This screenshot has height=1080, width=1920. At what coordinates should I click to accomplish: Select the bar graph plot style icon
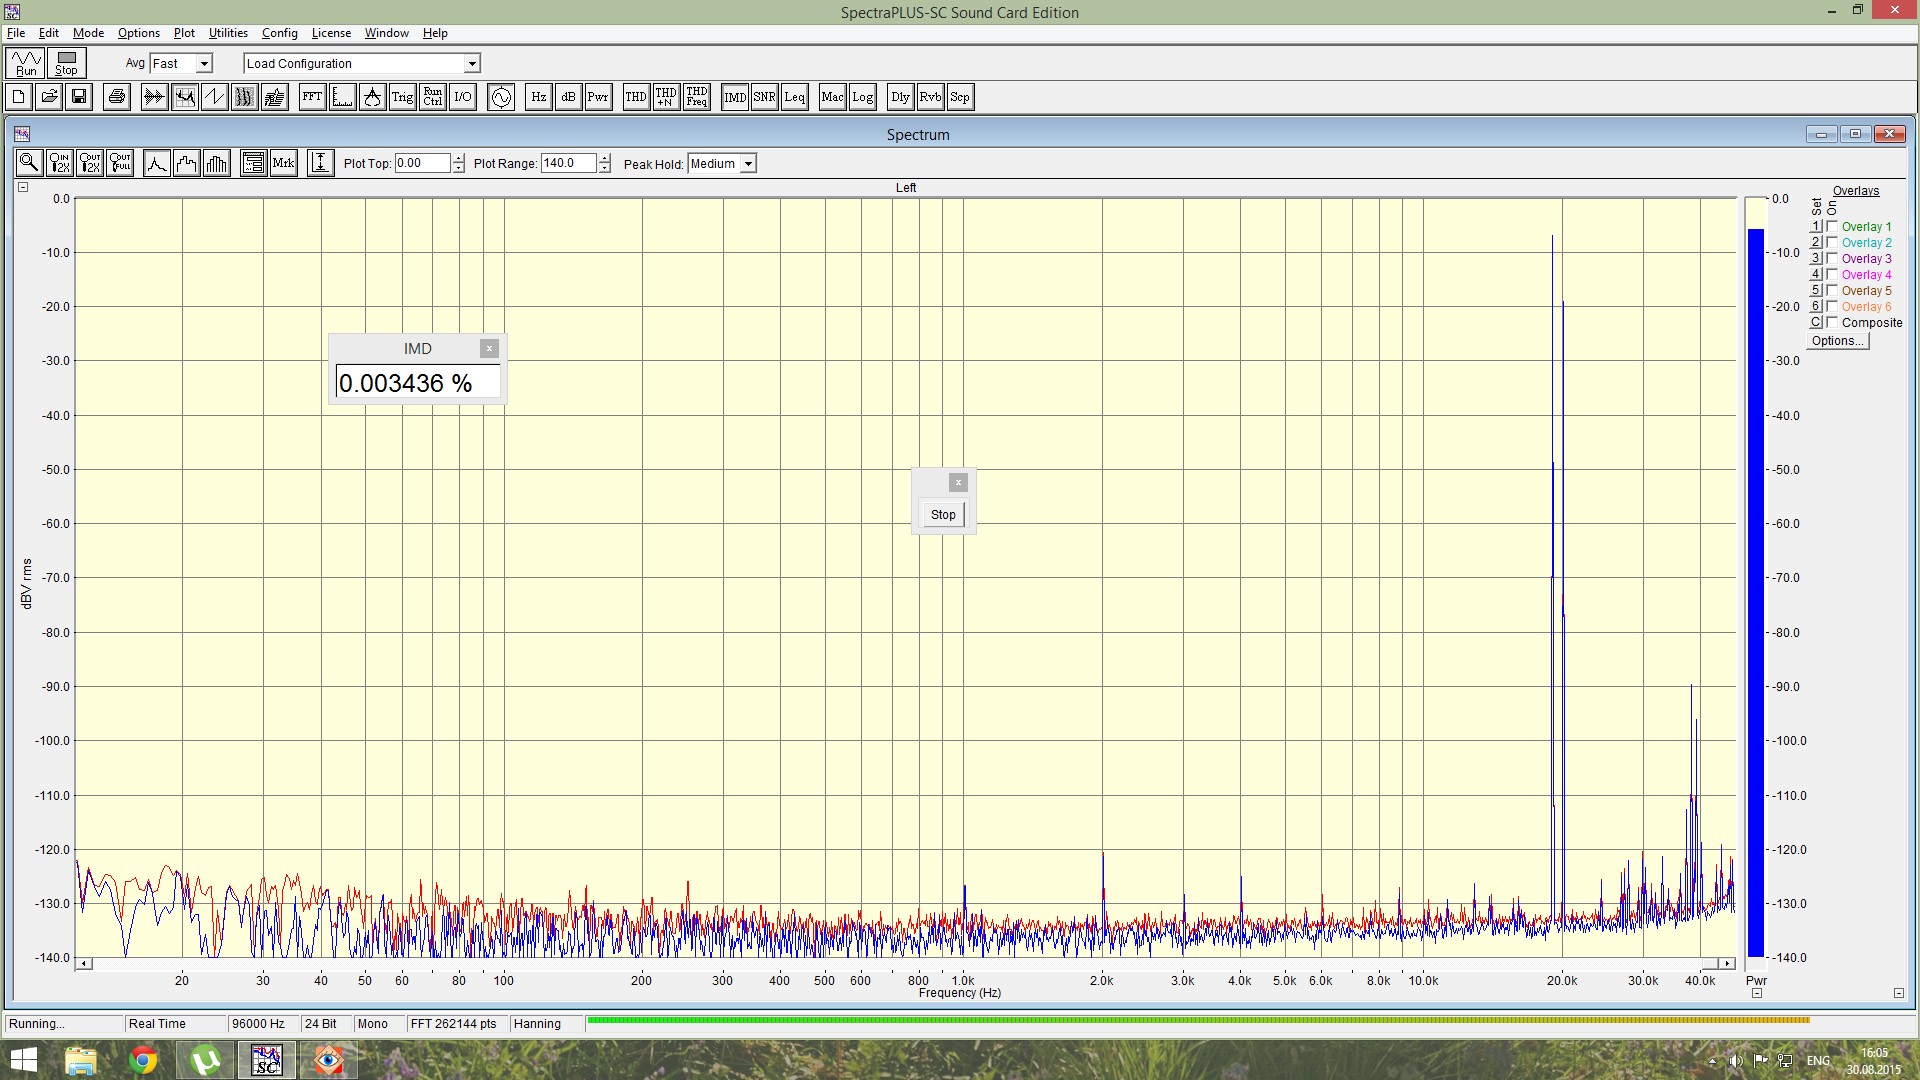tap(217, 163)
